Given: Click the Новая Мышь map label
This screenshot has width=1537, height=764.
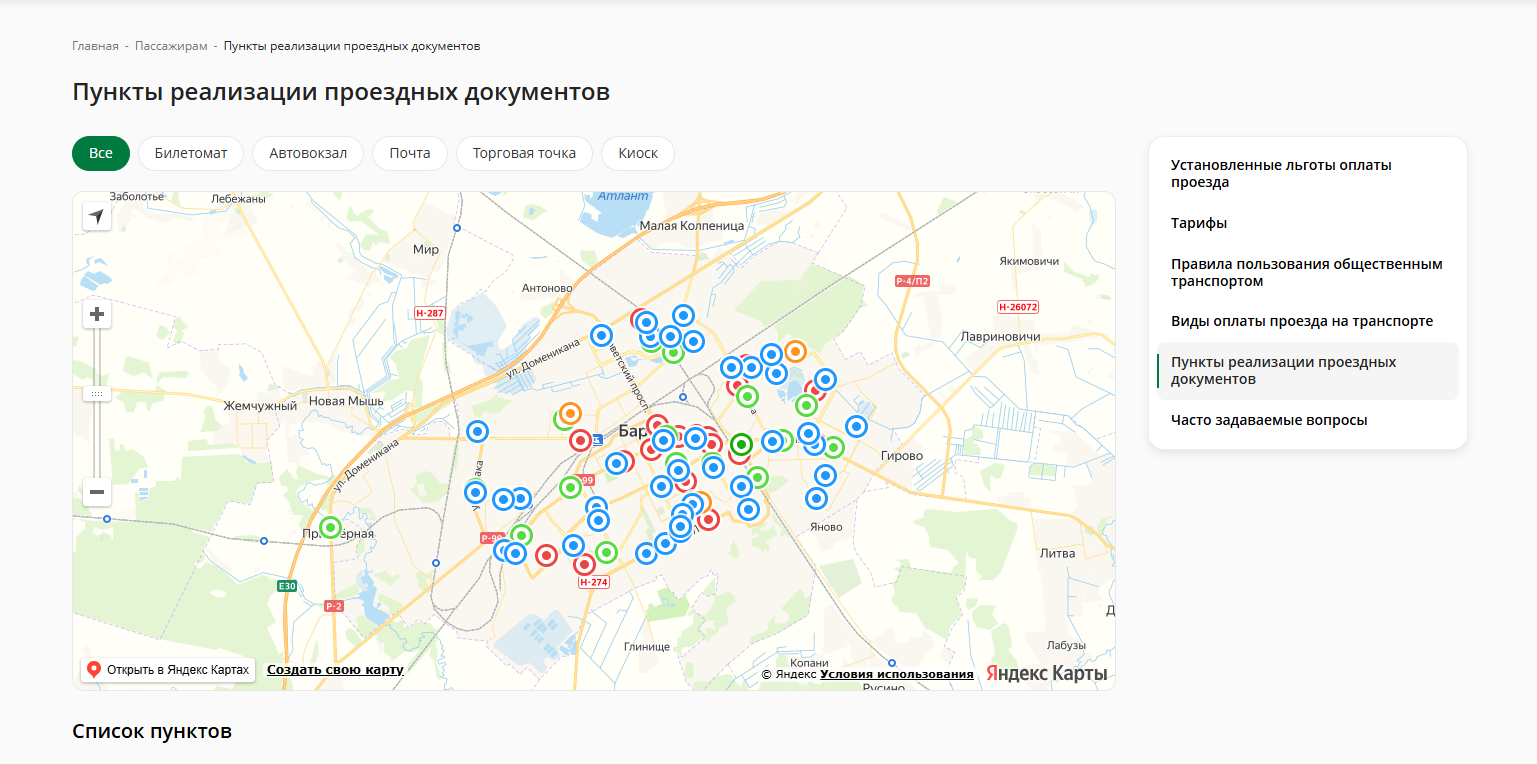Looking at the screenshot, I should click(x=347, y=401).
